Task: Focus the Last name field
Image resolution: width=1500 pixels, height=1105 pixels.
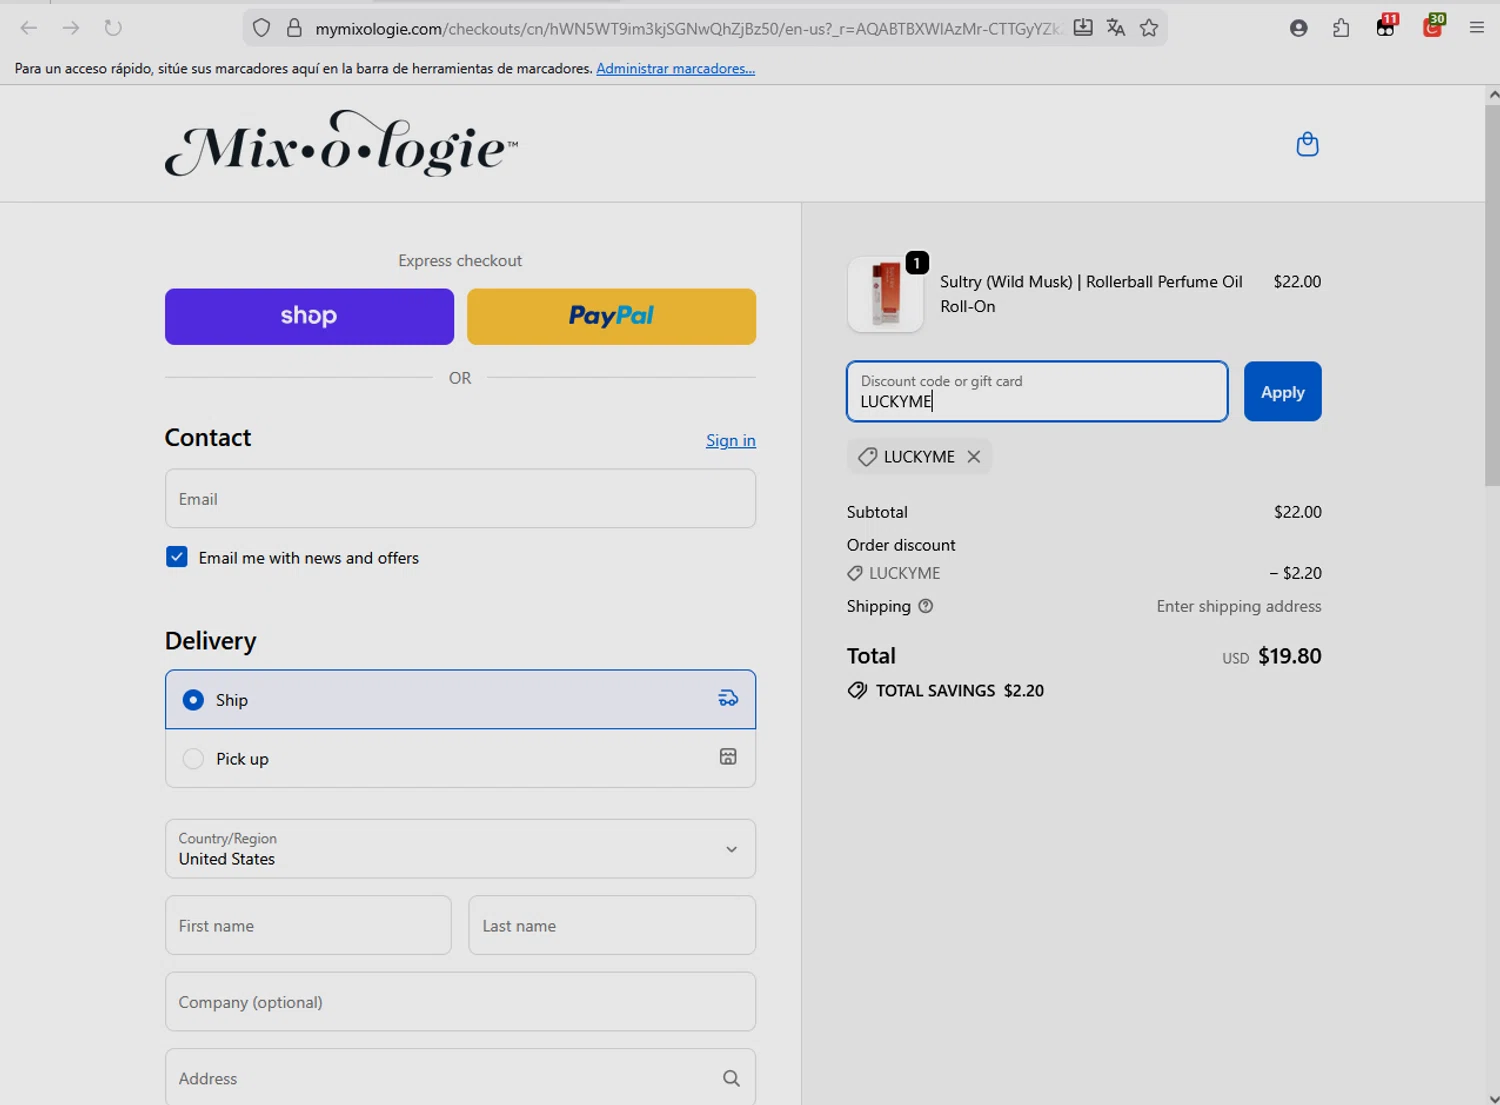Action: click(612, 925)
